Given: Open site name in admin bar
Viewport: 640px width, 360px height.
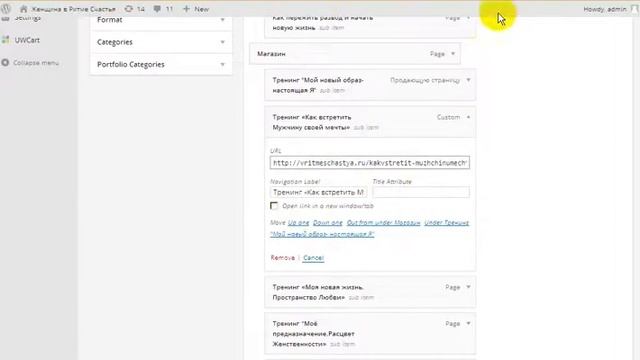Looking at the screenshot, I should [x=73, y=9].
